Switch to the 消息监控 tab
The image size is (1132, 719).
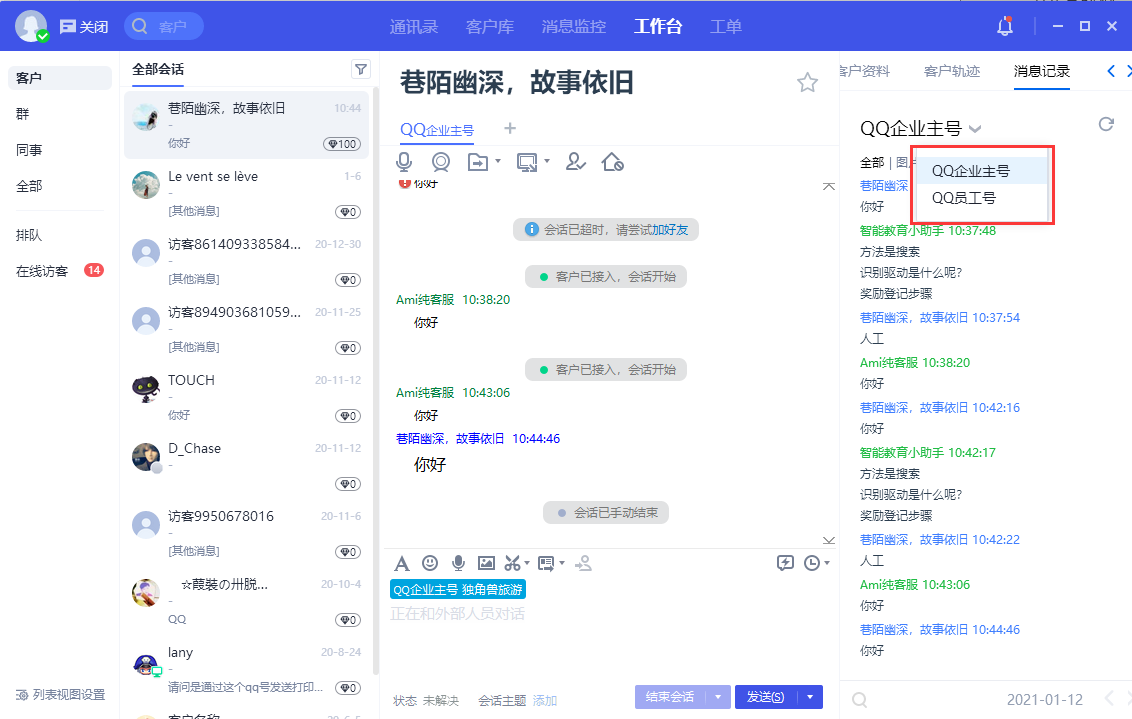click(x=573, y=27)
